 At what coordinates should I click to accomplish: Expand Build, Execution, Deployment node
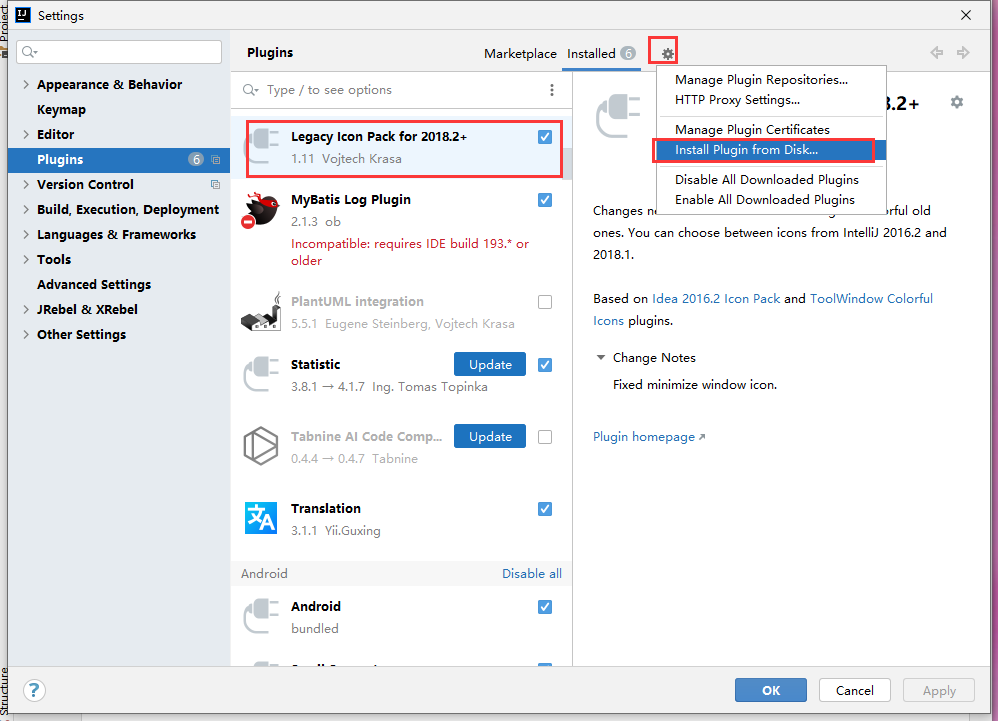(x=26, y=209)
